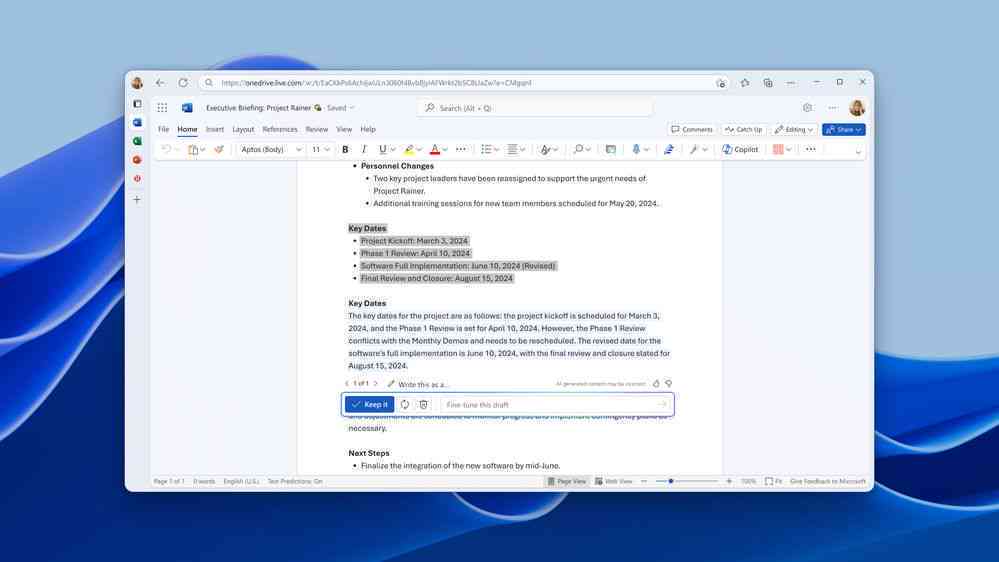Switch to Web View mode

click(x=614, y=481)
